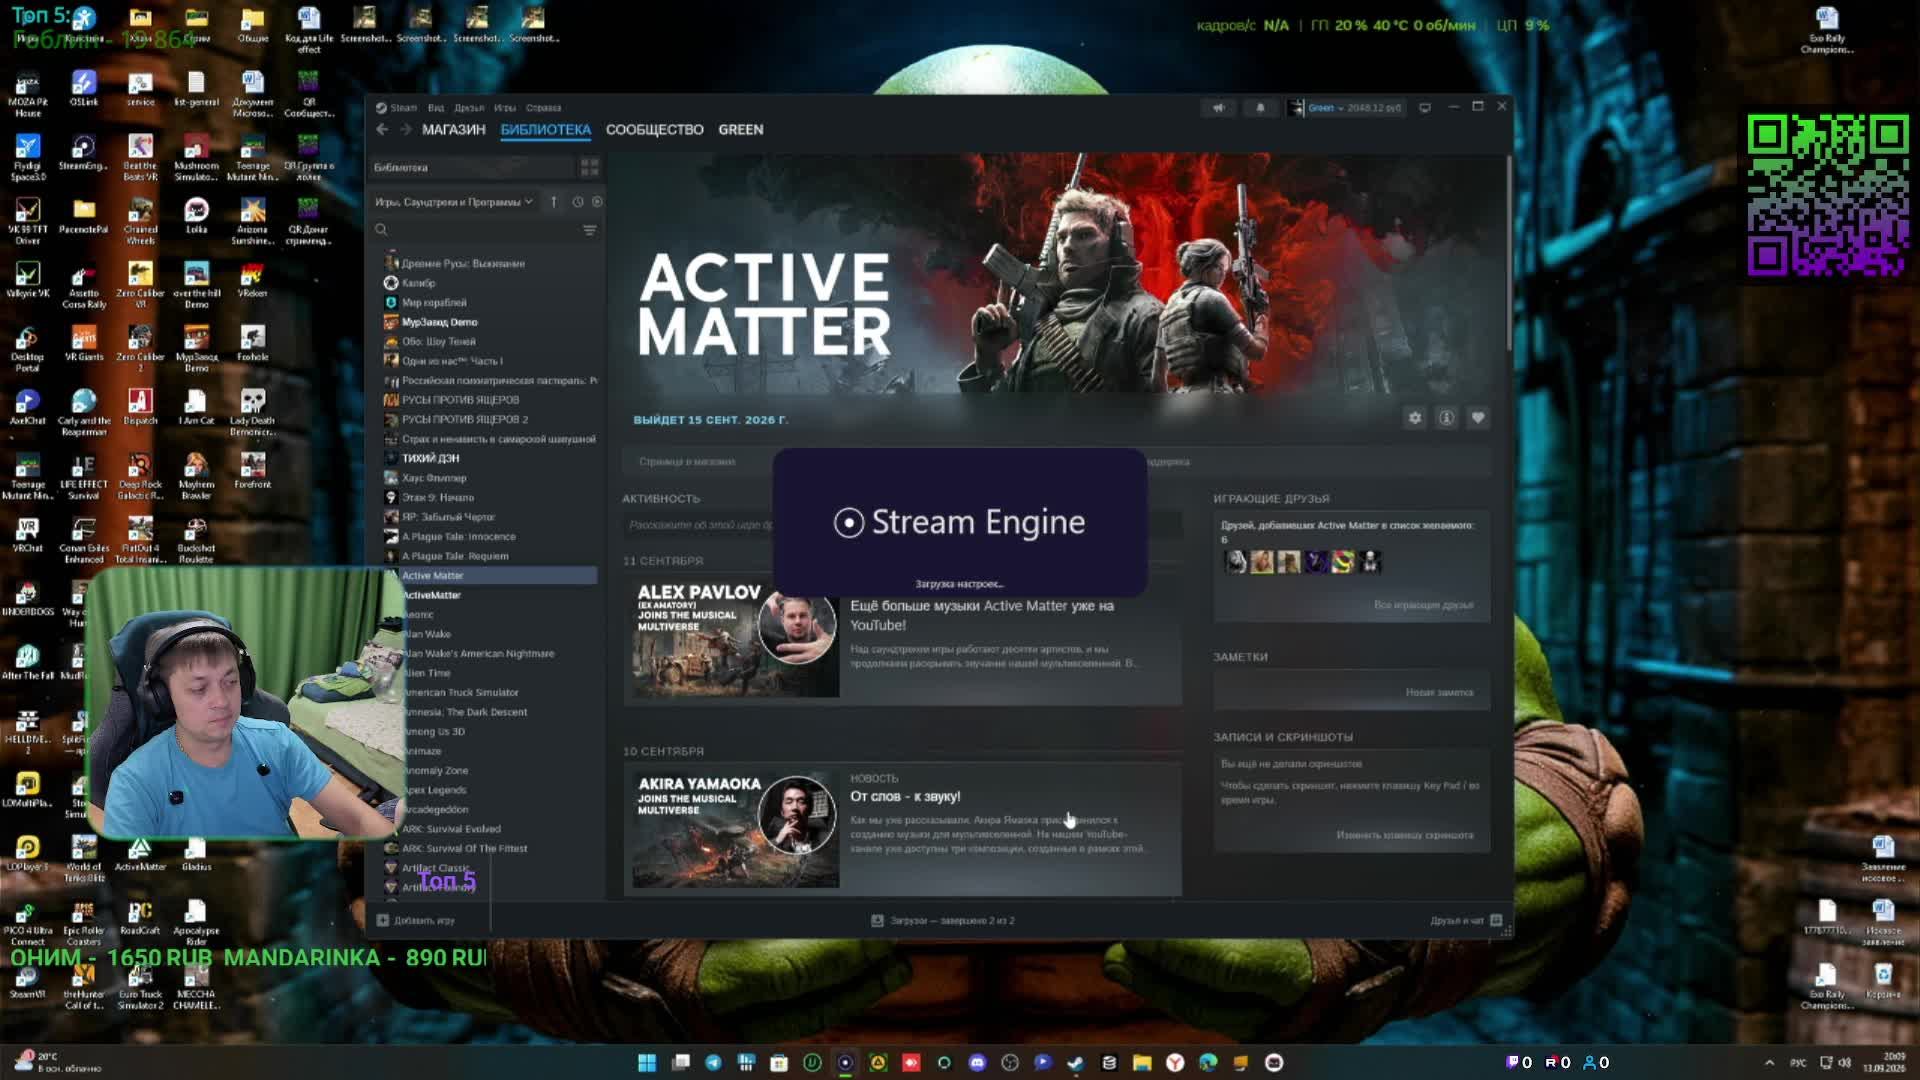The width and height of the screenshot is (1920, 1080).
Task: Select the RoadCraft desktop icon
Action: [x=140, y=917]
